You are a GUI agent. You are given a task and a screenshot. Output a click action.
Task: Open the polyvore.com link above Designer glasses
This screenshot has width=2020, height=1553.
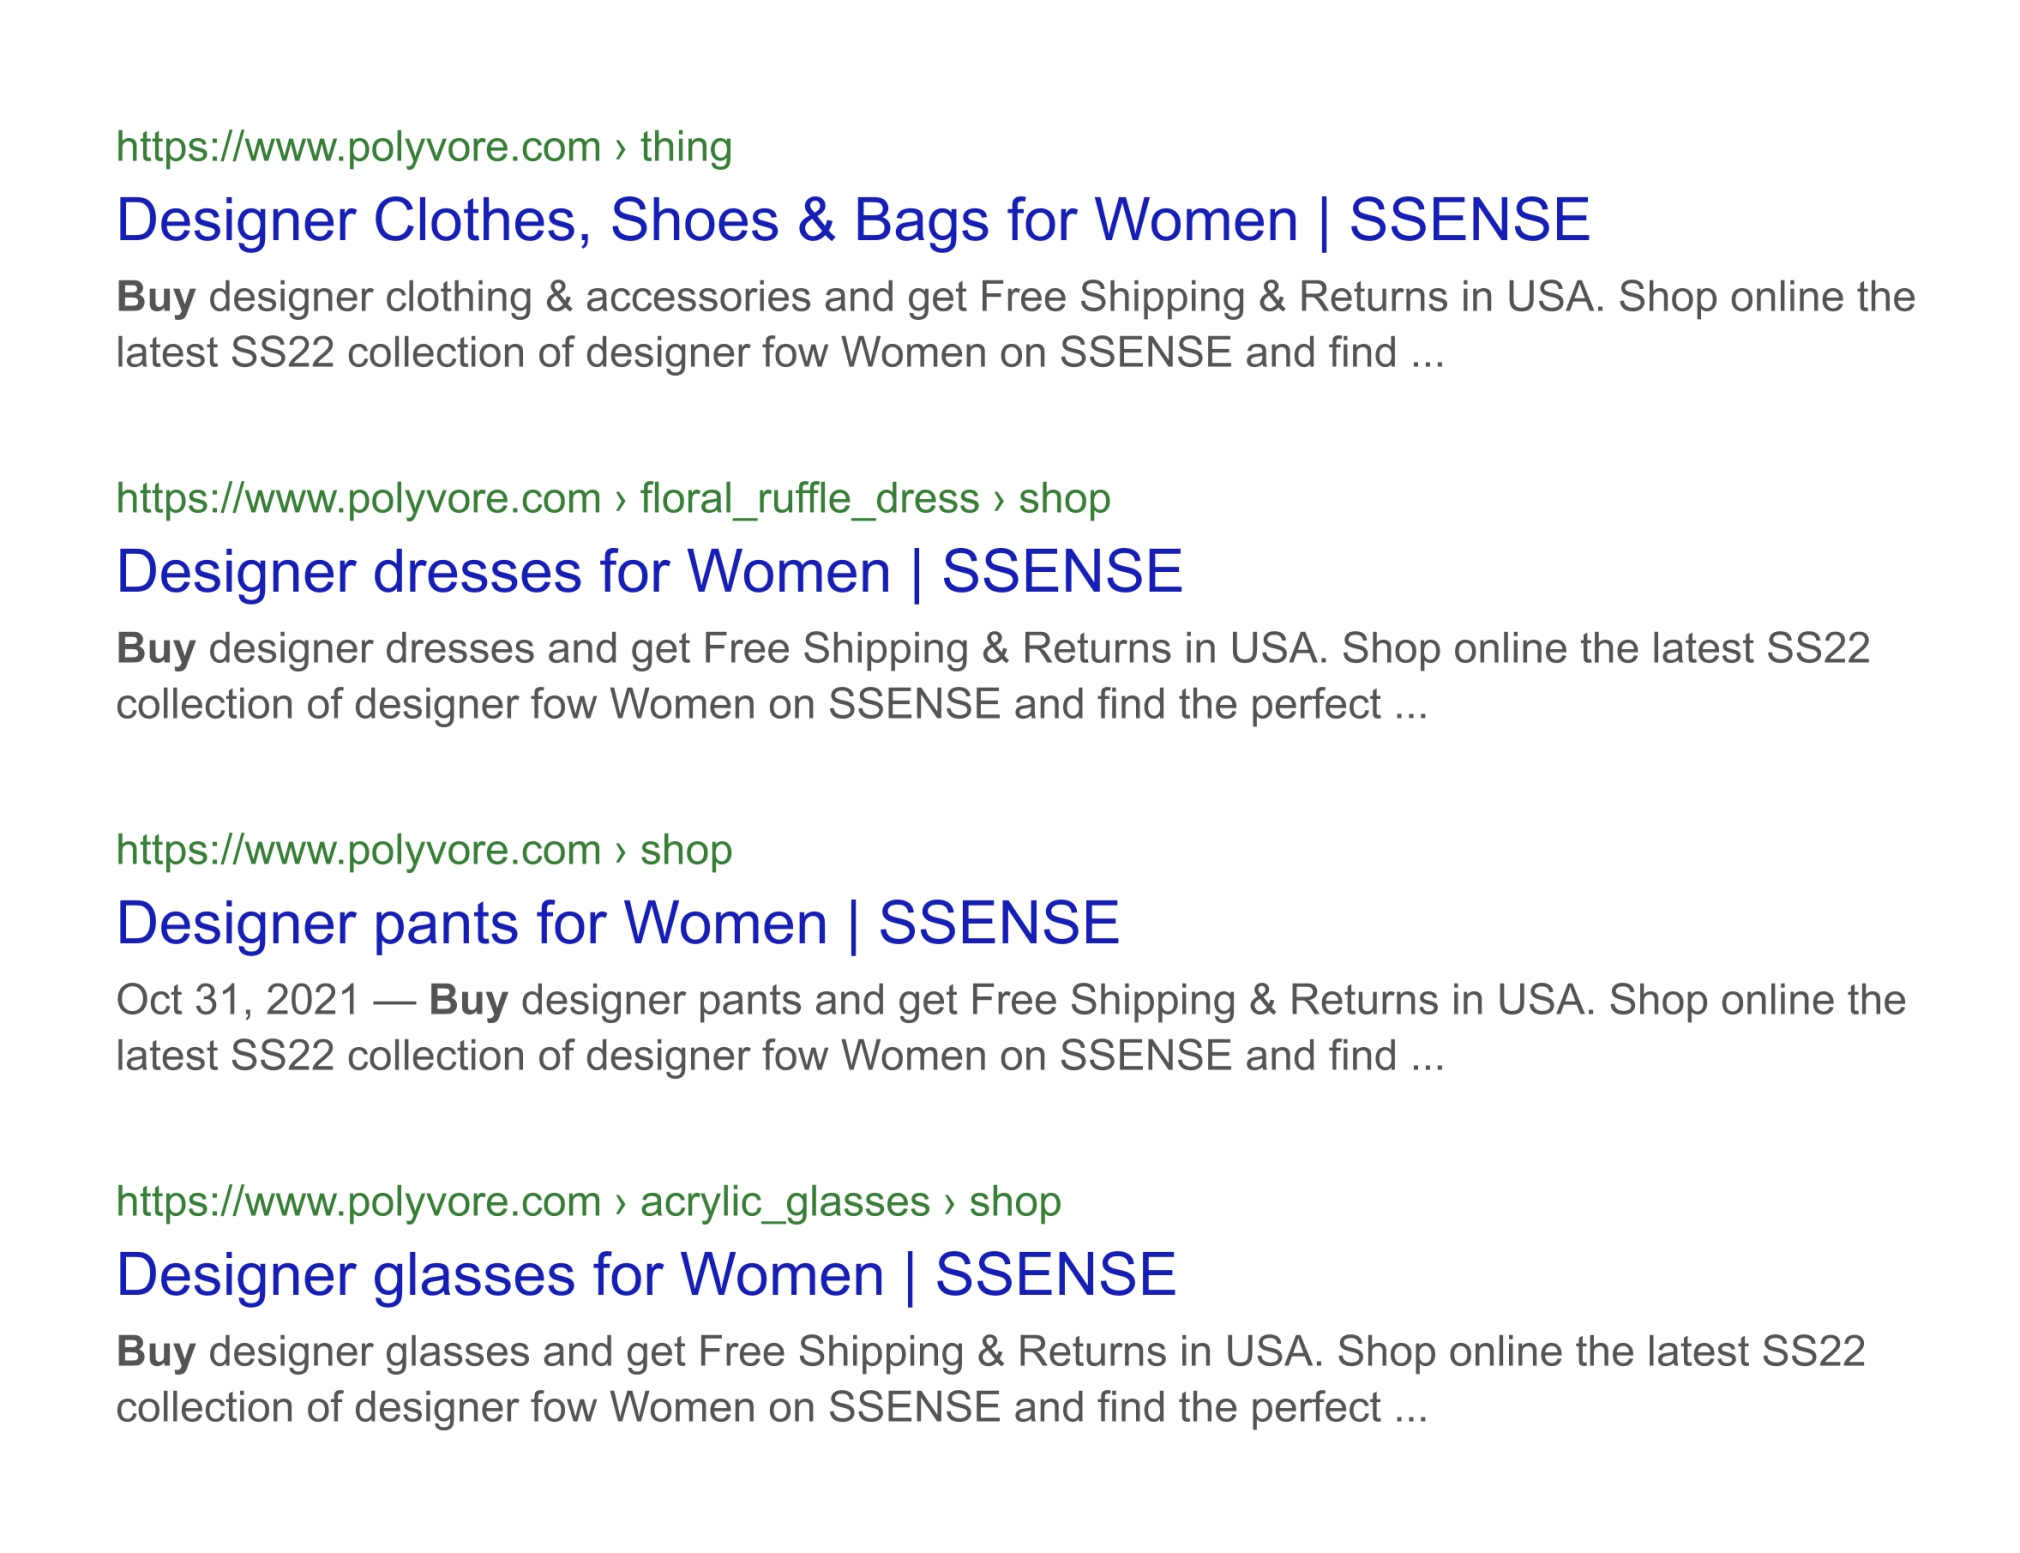[355, 1201]
